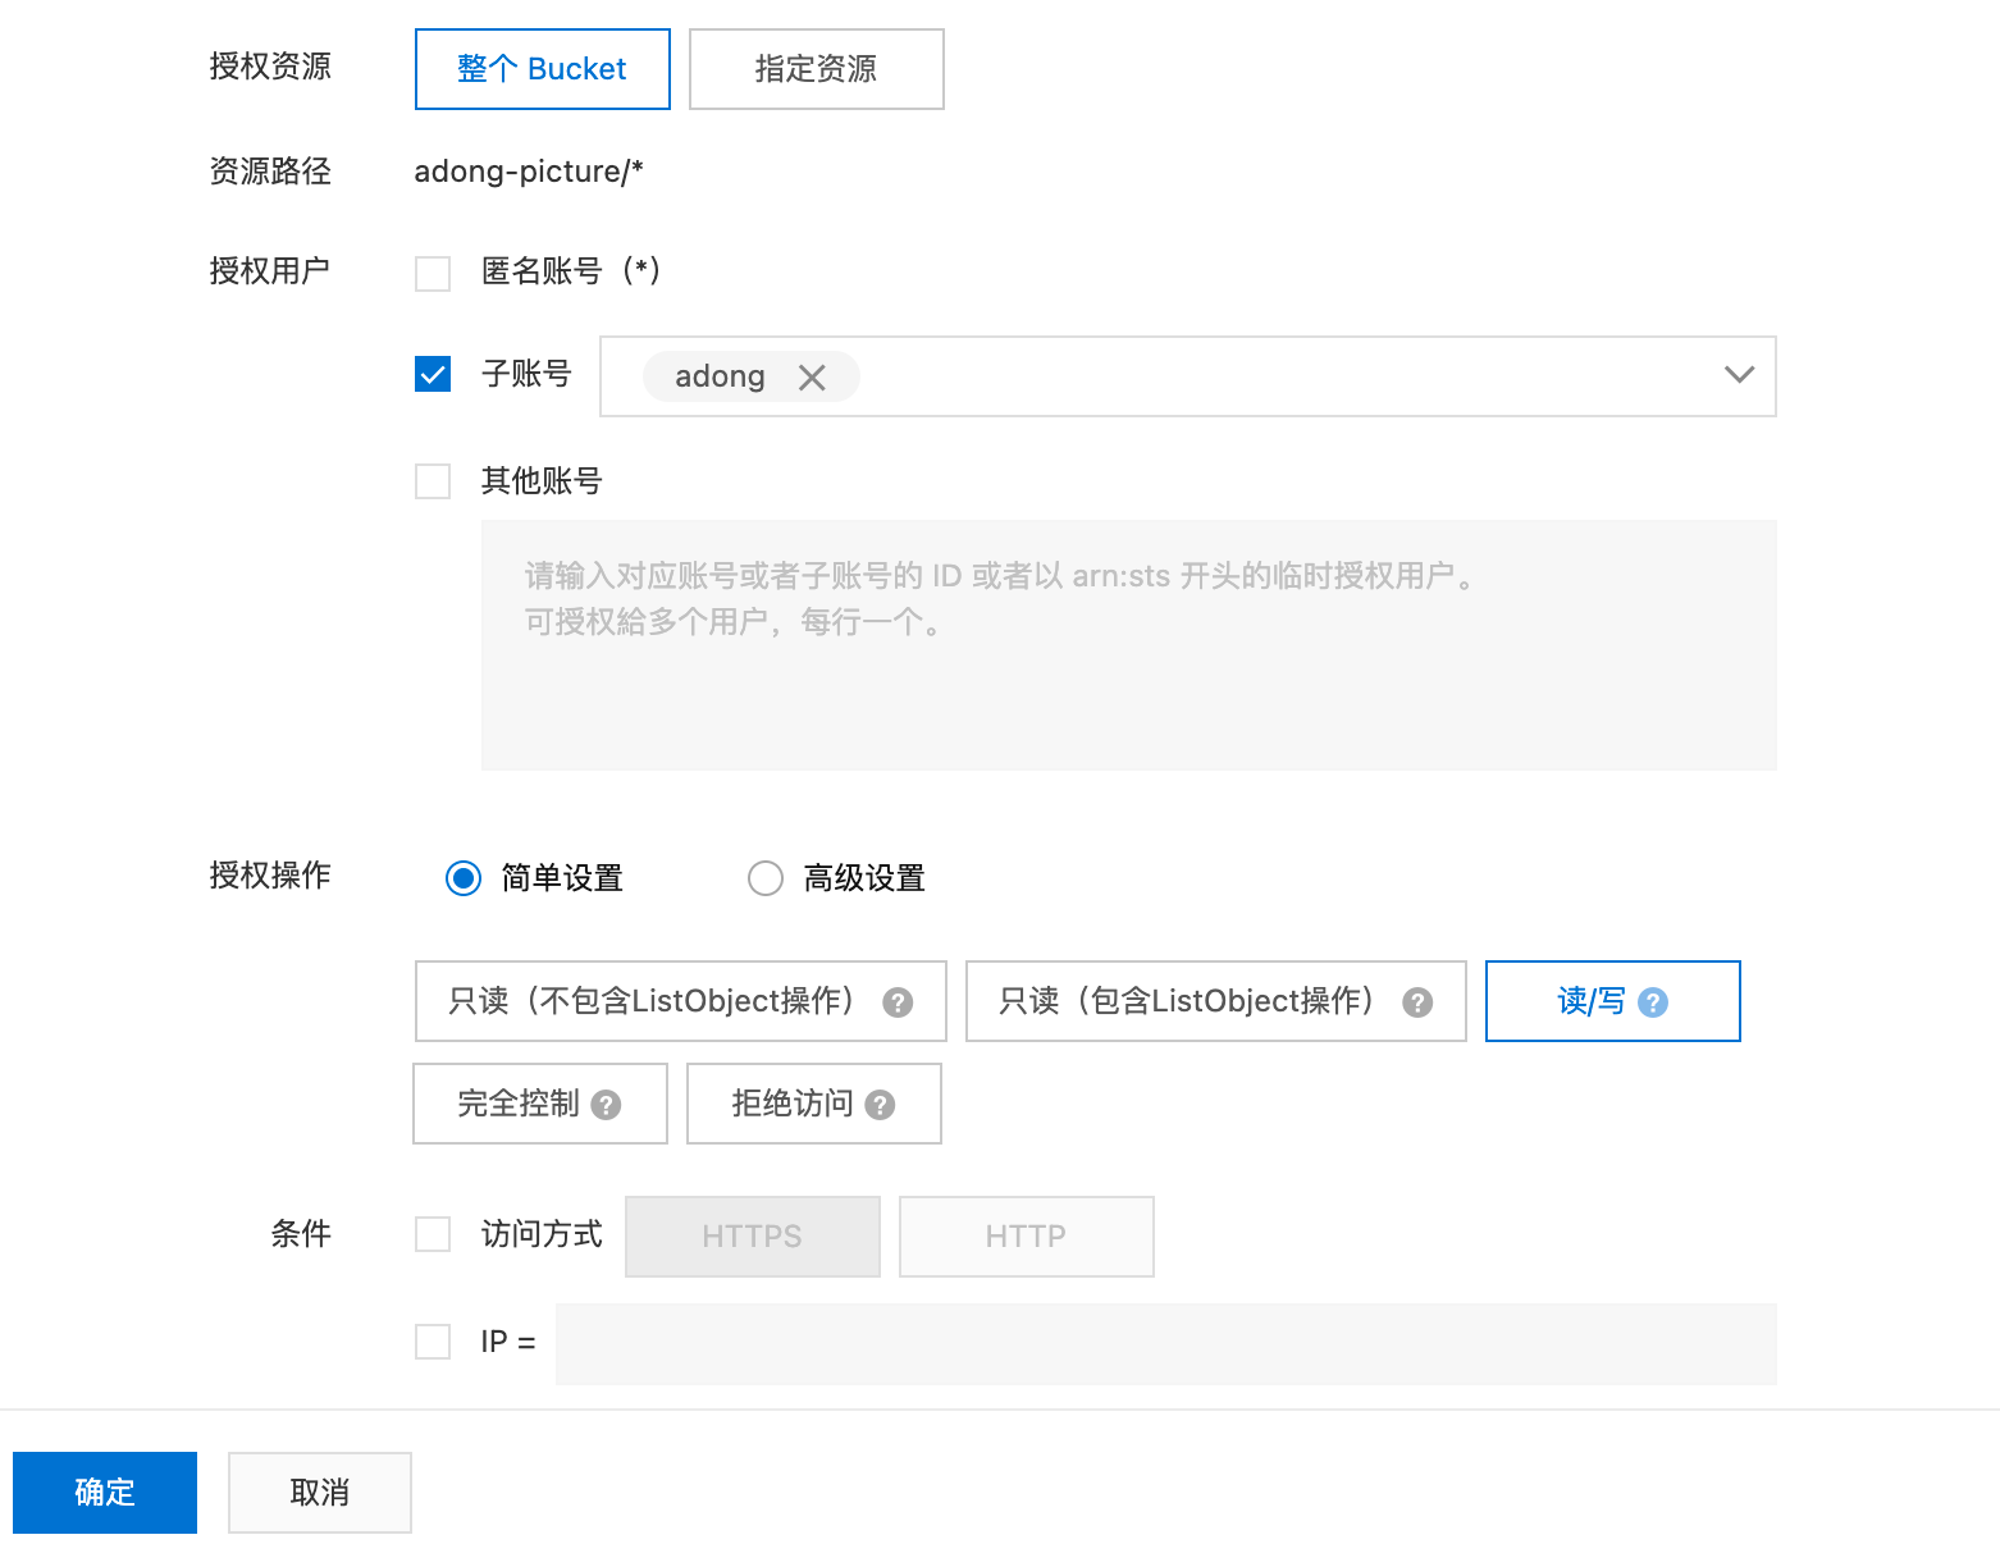Viewport: 2000px width, 1544px height.
Task: Select the 整个 Bucket resource option
Action: pyautogui.click(x=542, y=69)
